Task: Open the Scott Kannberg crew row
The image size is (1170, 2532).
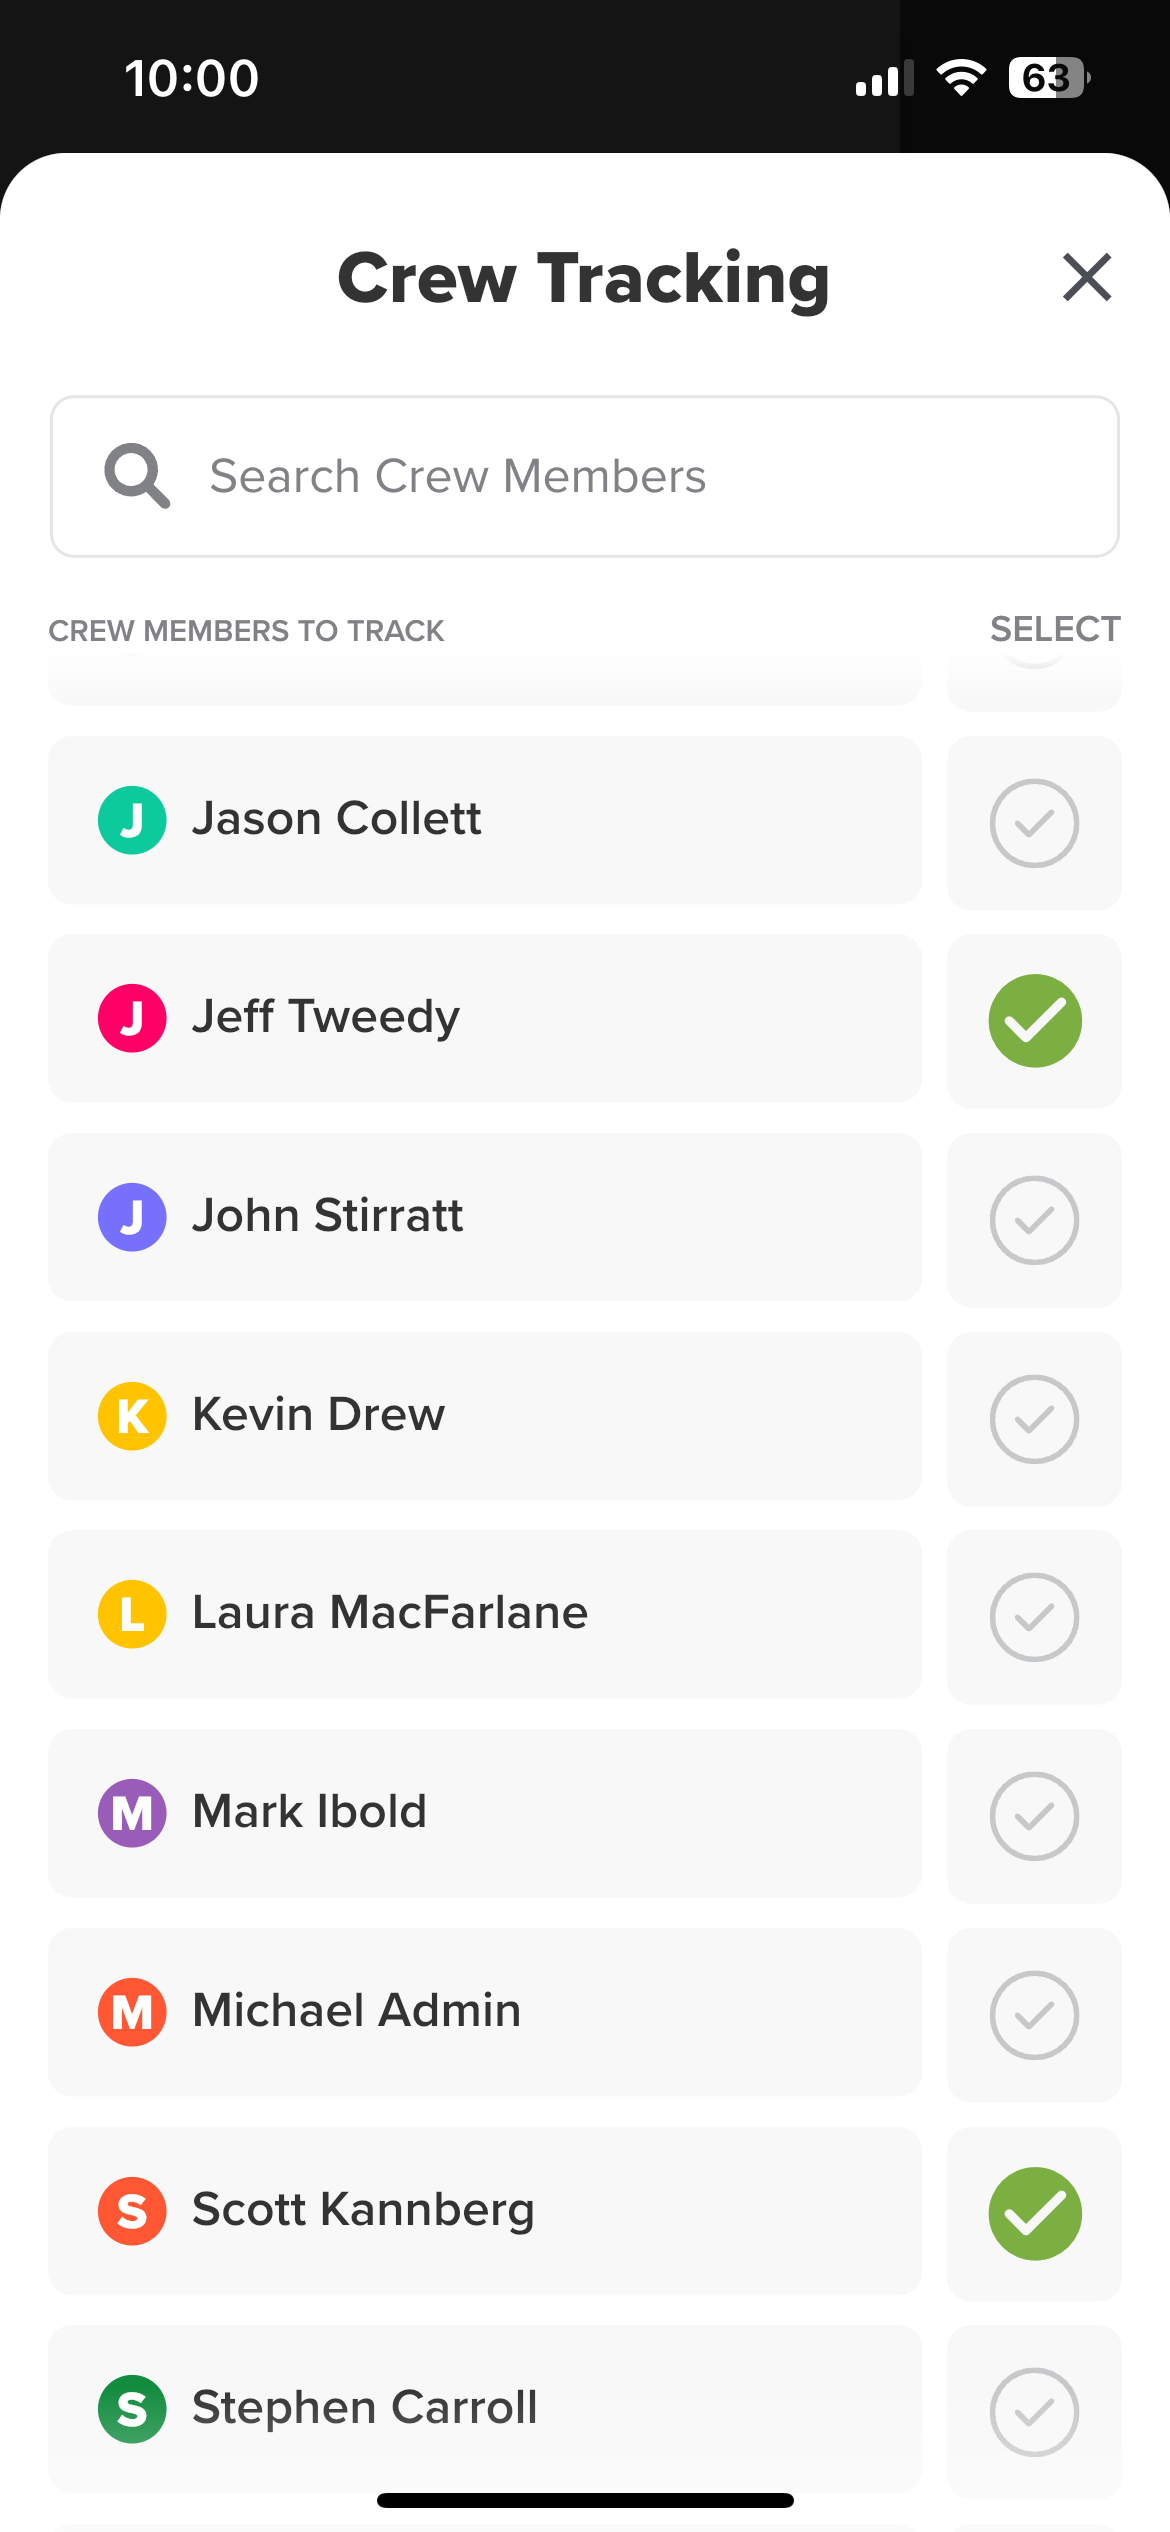Action: pyautogui.click(x=484, y=2210)
